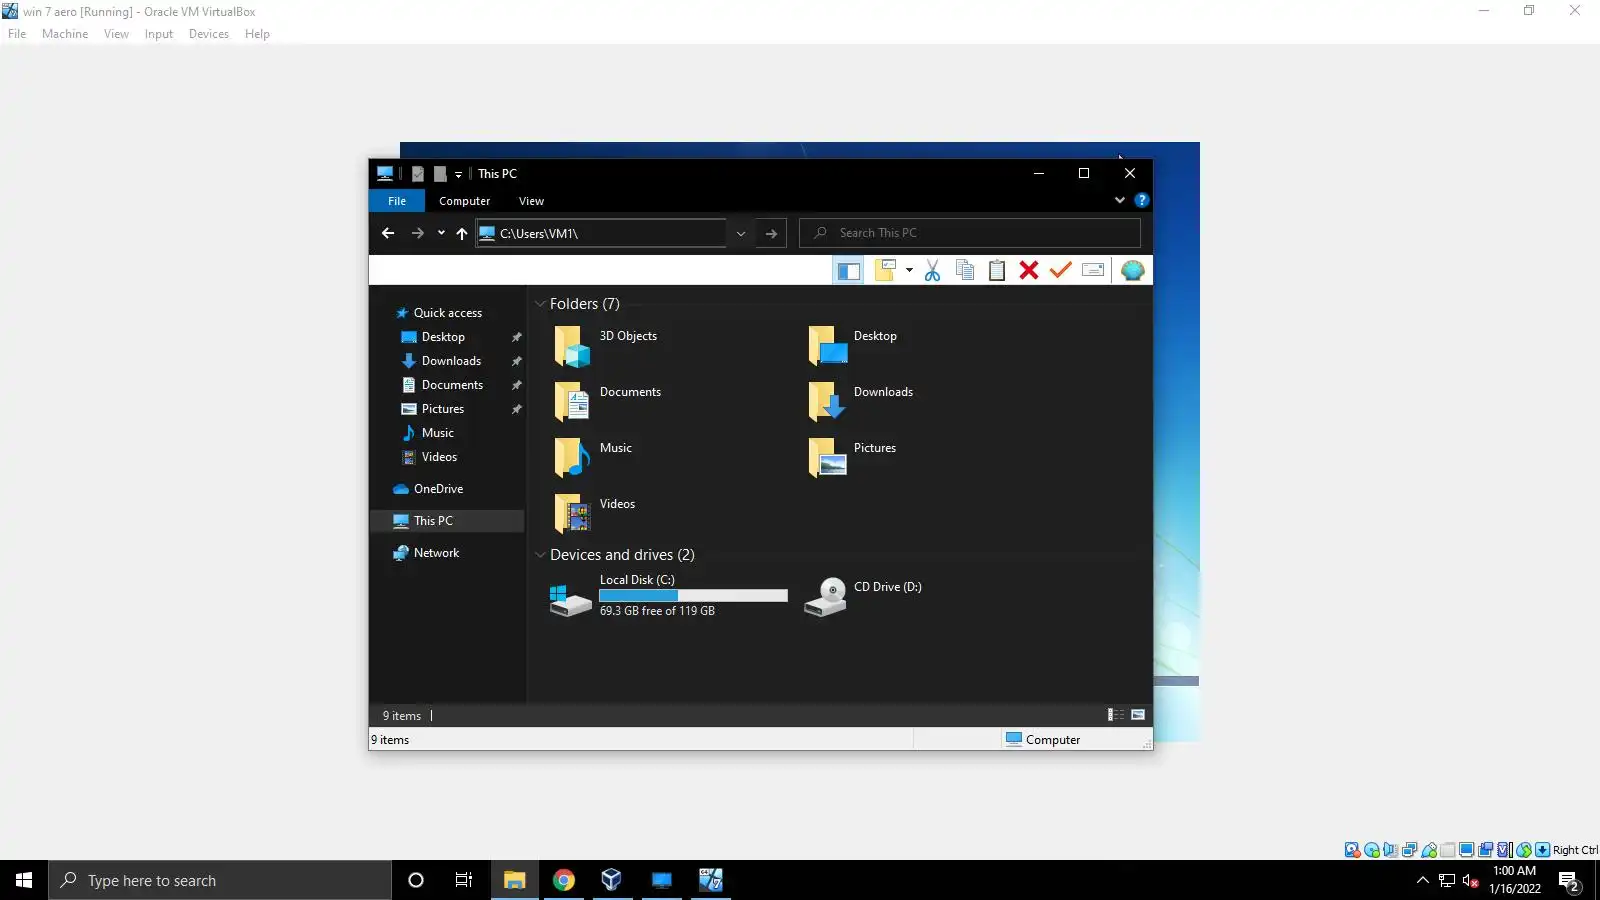Click the Paste clipboard icon

click(997, 270)
